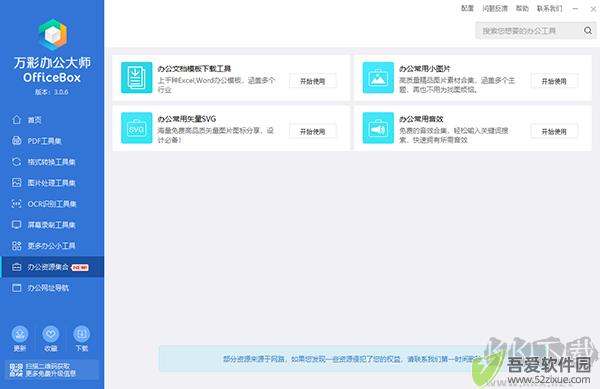This screenshot has width=600, height=389.
Task: Open the OCR识别工具集 scan icon
Action: (x=16, y=203)
